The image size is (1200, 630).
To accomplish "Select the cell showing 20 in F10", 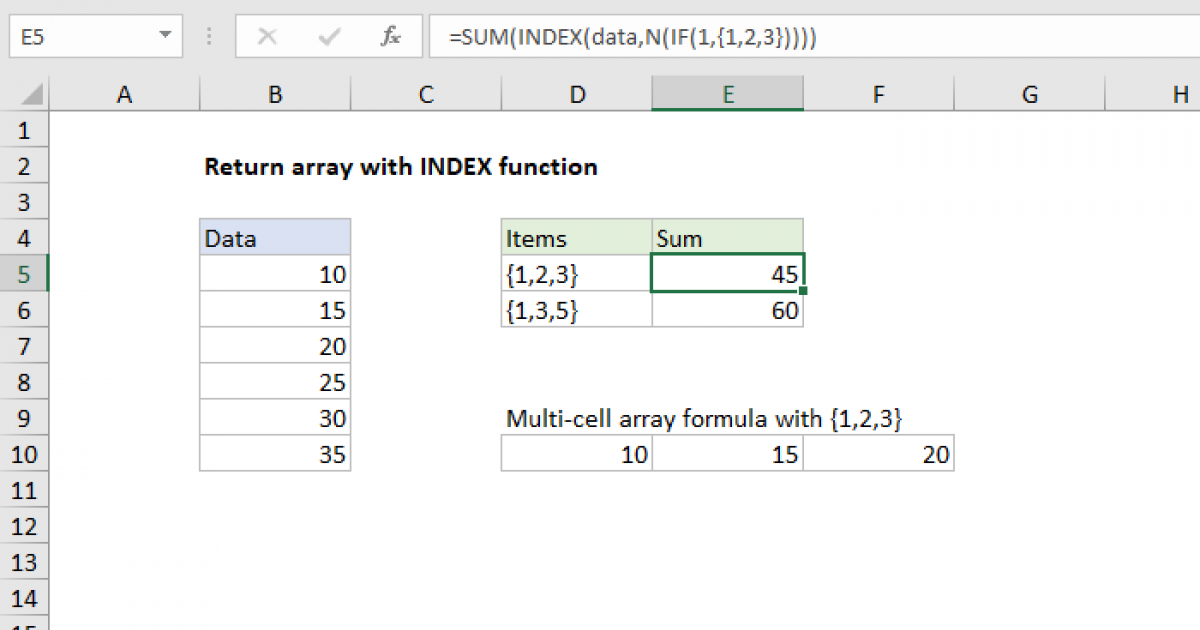I will (x=878, y=454).
